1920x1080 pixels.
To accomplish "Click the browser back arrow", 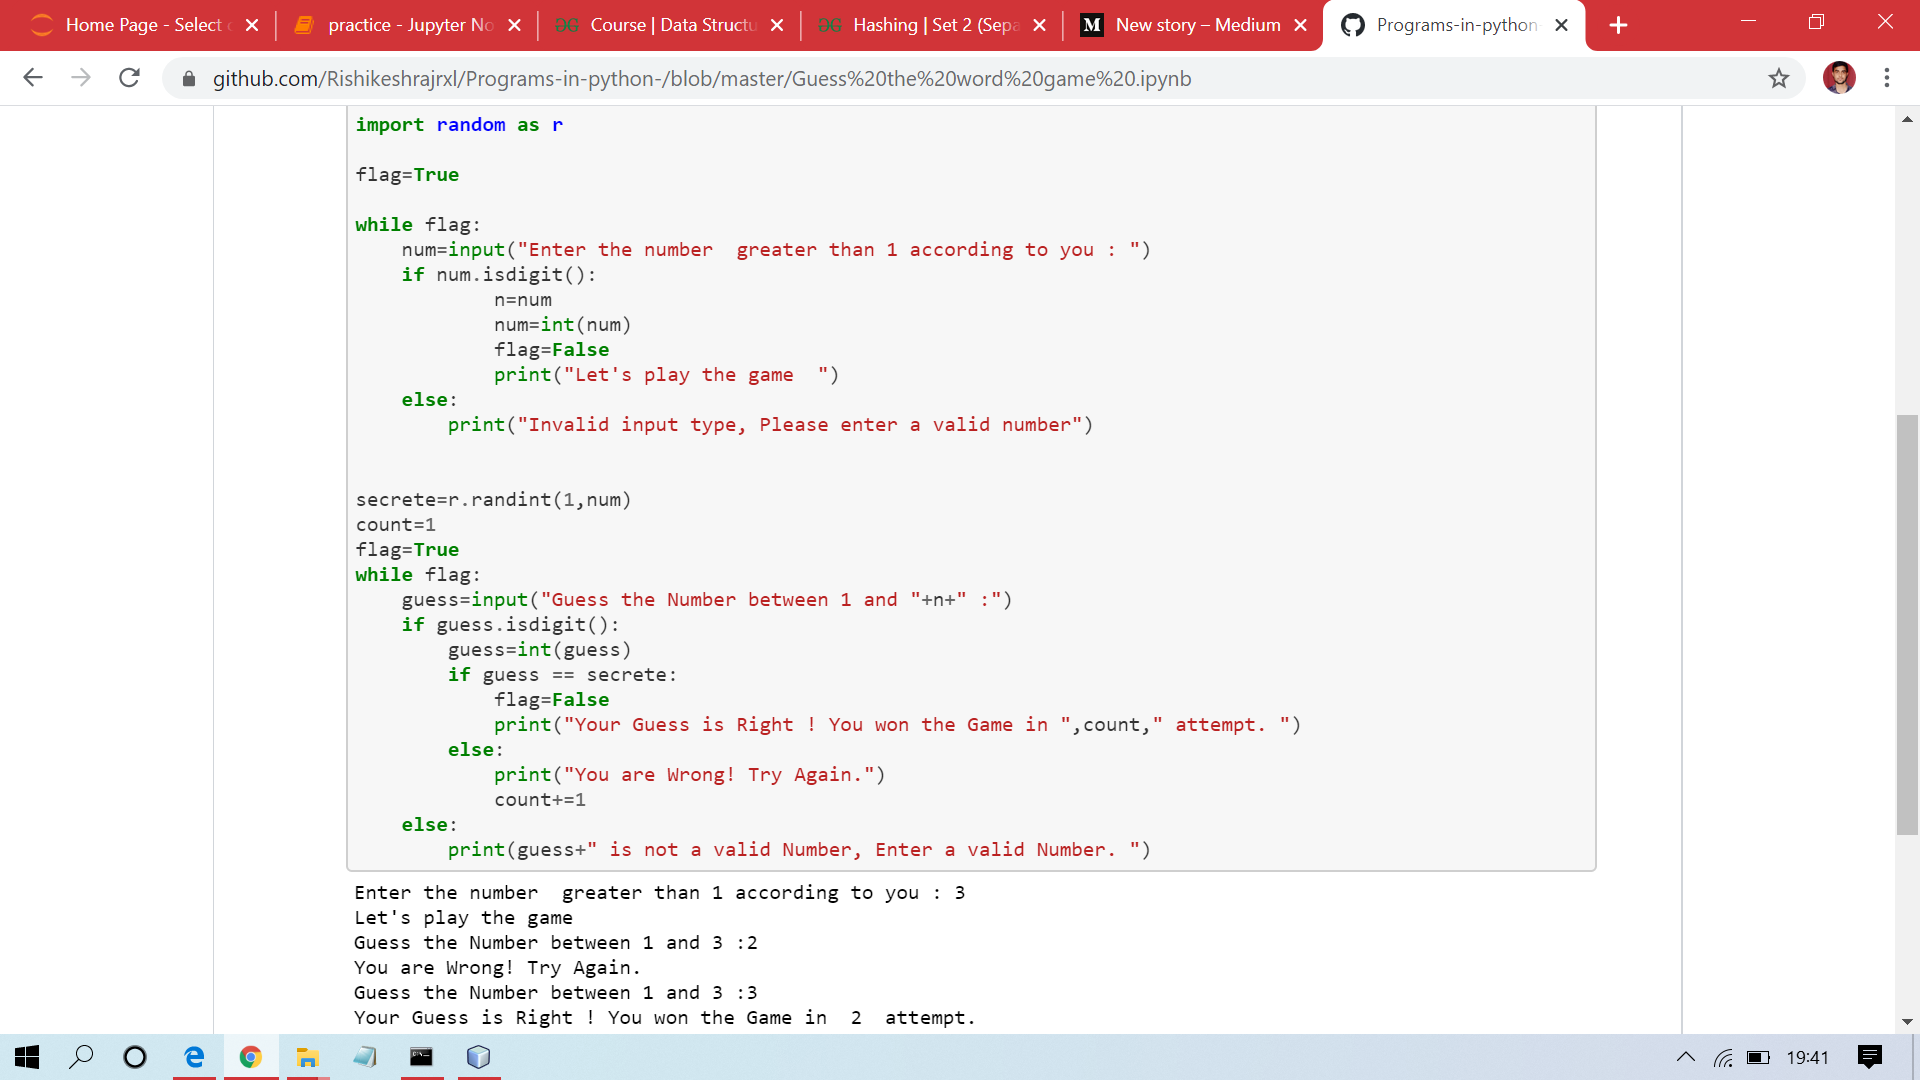I will [33, 78].
